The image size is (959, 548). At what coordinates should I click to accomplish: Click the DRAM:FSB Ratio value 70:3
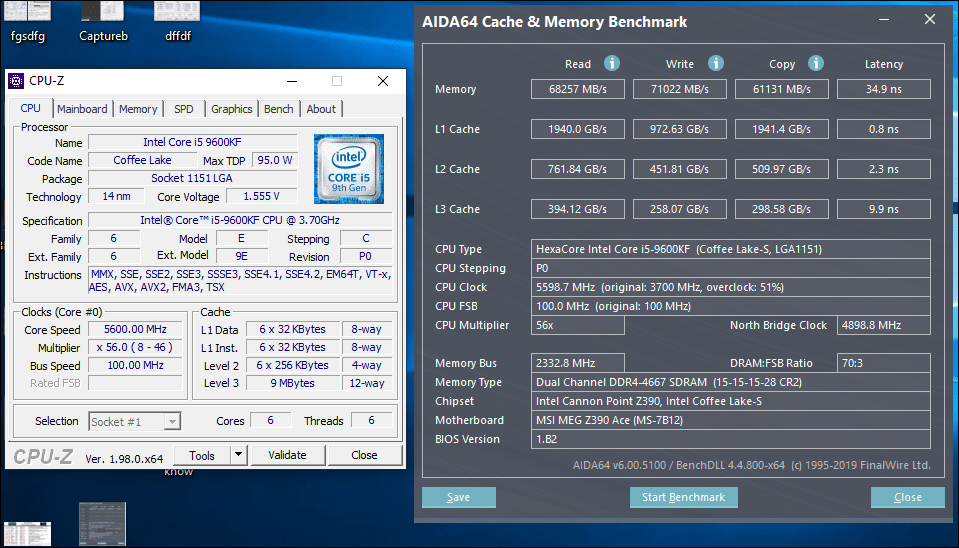884,363
